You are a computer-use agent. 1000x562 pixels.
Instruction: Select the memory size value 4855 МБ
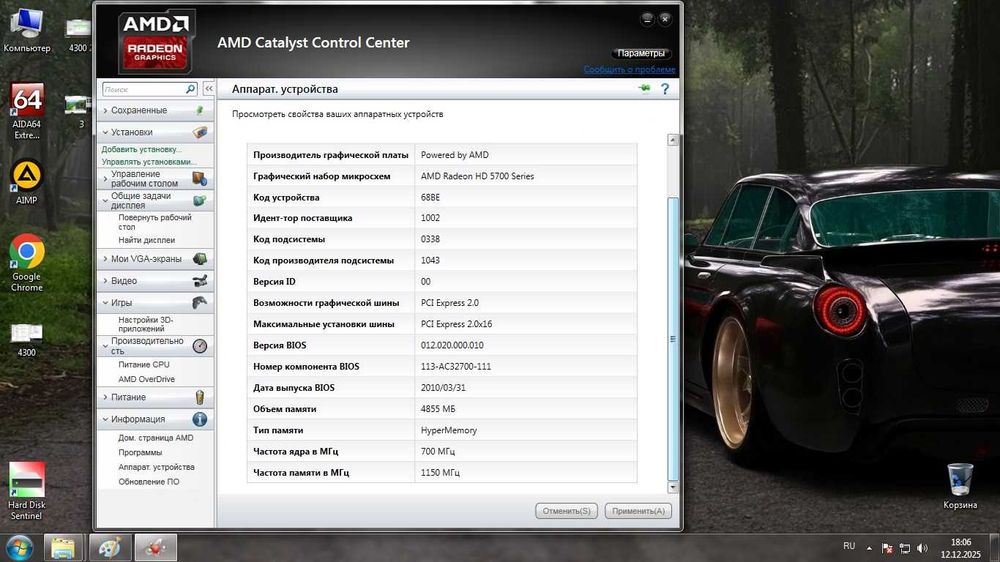(x=438, y=409)
